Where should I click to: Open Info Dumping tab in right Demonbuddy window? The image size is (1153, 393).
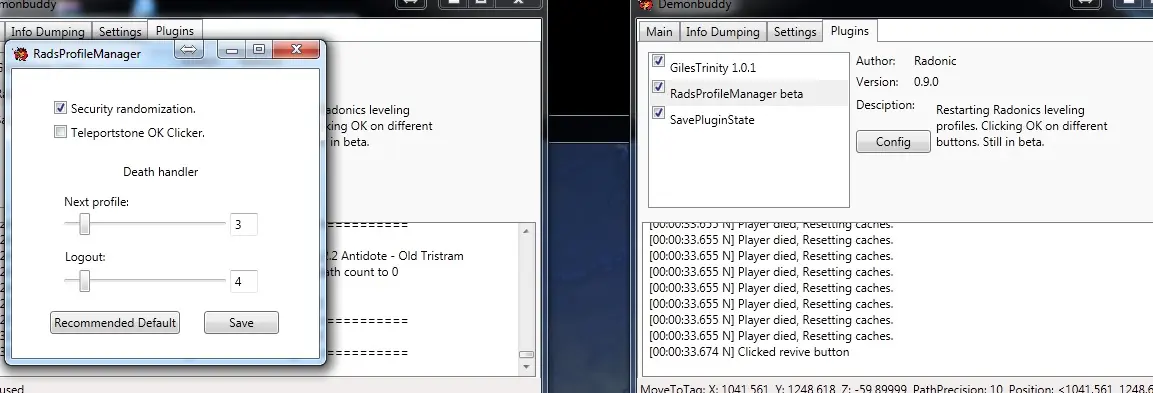(723, 32)
